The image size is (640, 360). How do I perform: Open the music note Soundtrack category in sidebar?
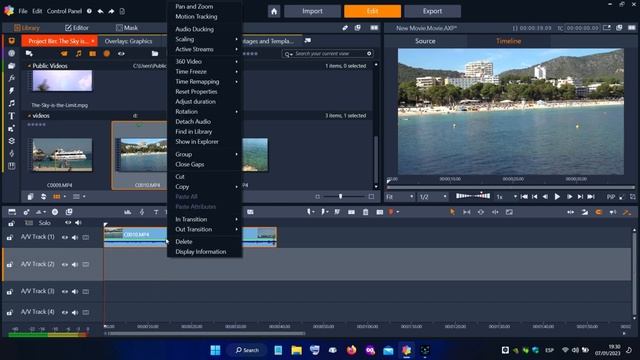click(11, 103)
